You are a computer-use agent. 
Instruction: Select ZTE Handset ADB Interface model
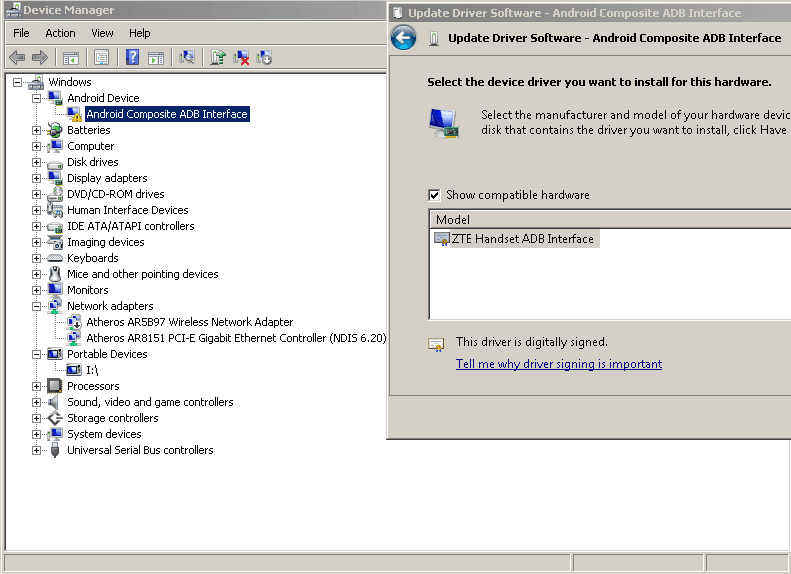pos(523,239)
